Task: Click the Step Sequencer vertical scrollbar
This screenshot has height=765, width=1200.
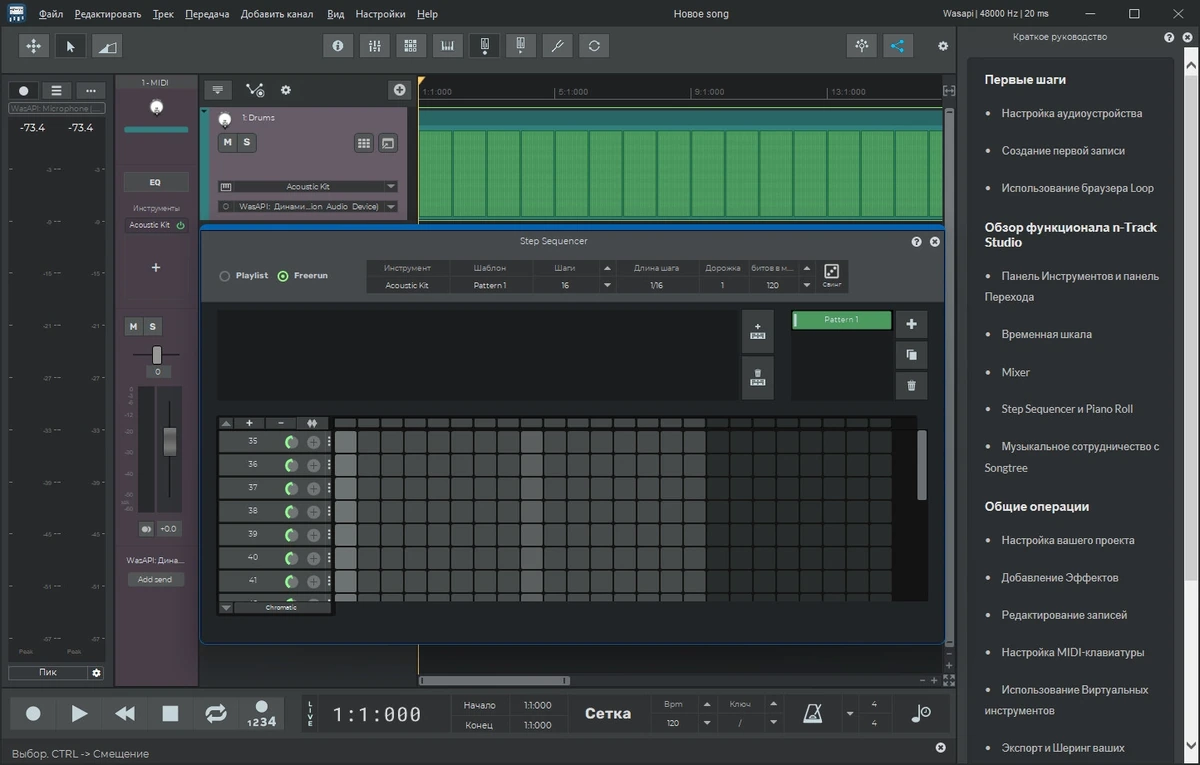Action: click(922, 465)
